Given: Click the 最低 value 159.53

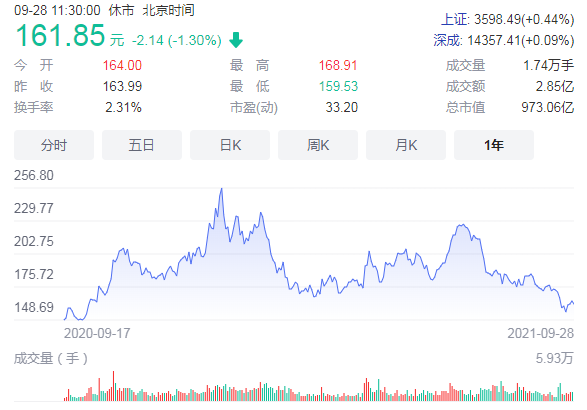Looking at the screenshot, I should (x=338, y=86).
